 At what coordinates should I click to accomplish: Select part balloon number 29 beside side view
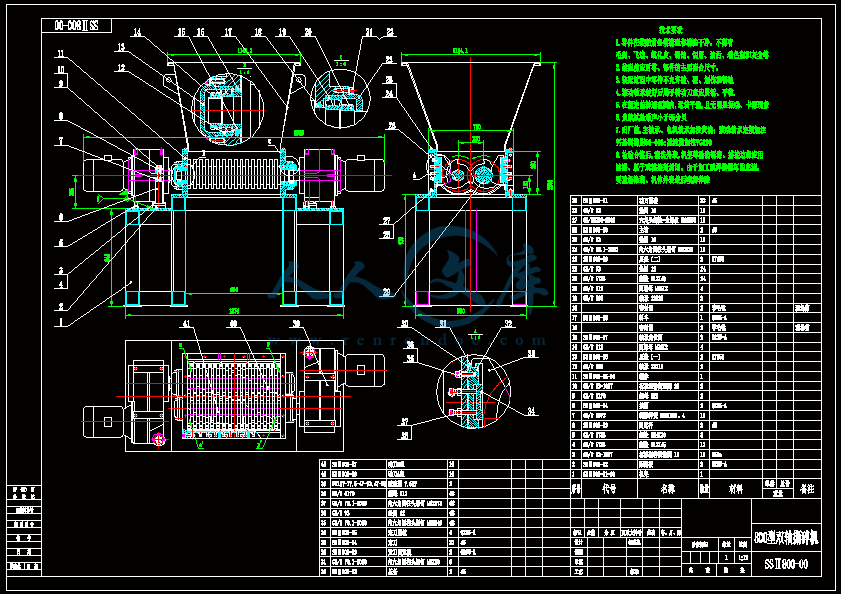pos(386,292)
